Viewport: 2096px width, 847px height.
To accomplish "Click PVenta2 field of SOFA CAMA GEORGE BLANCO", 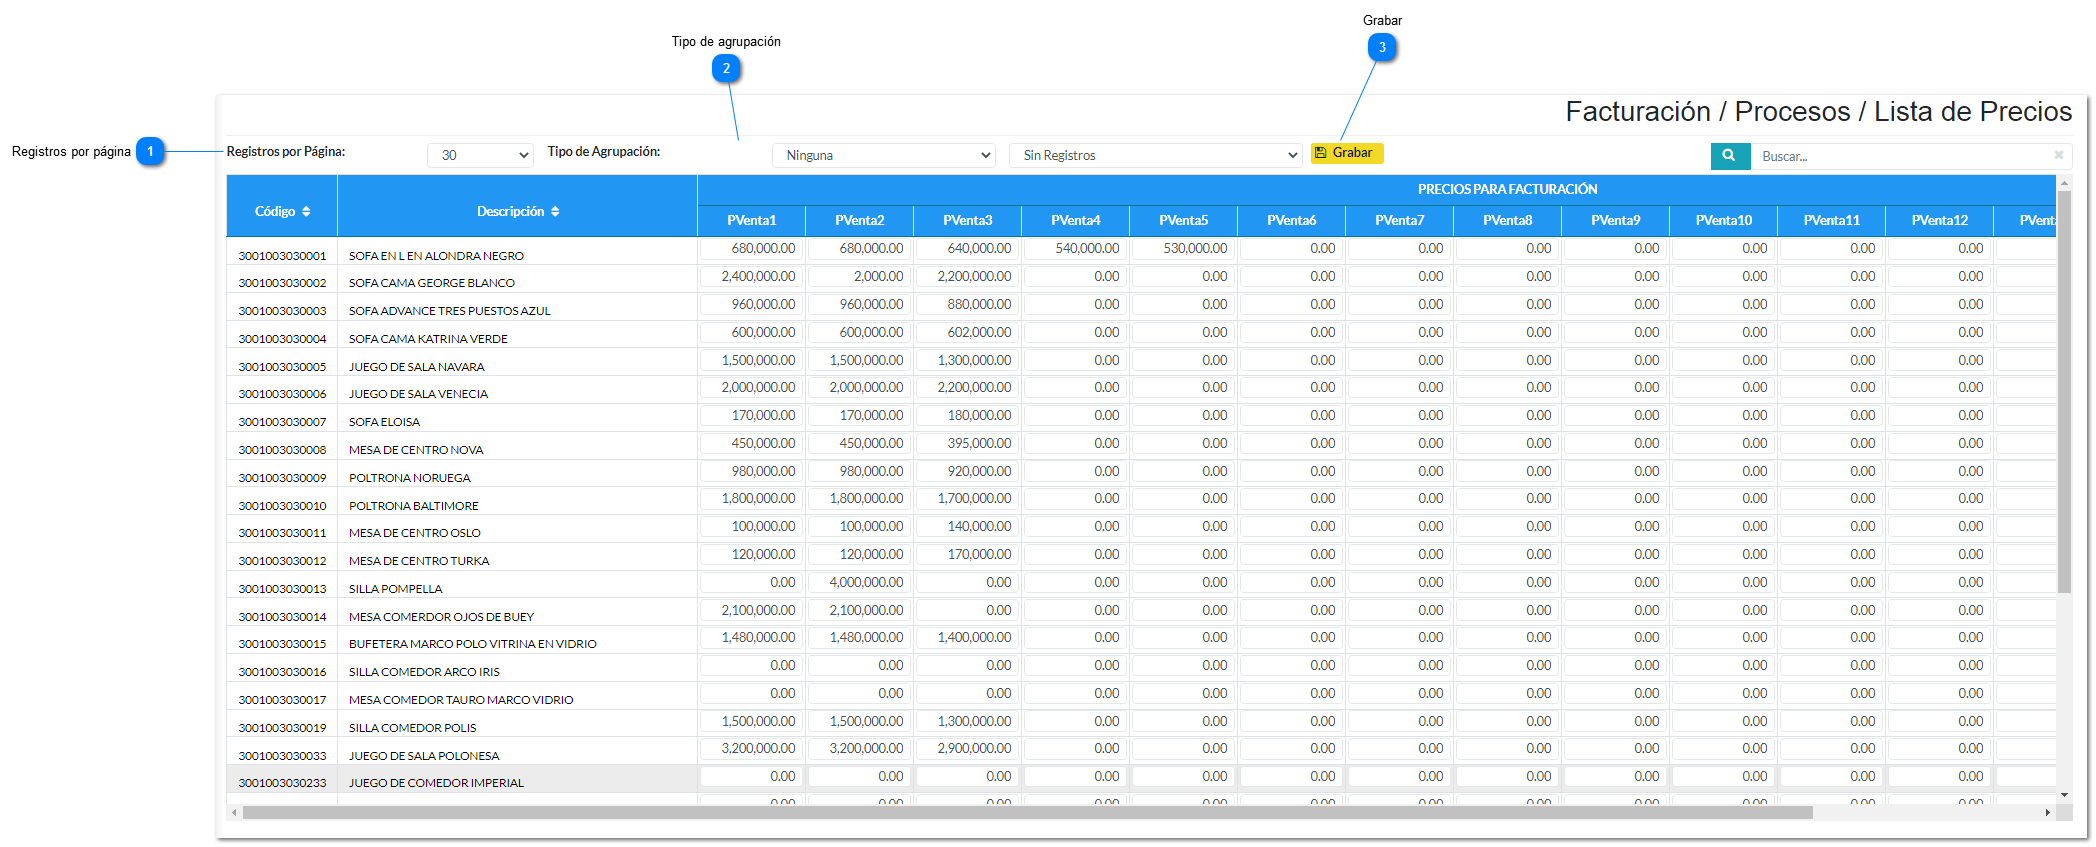I will coord(859,277).
